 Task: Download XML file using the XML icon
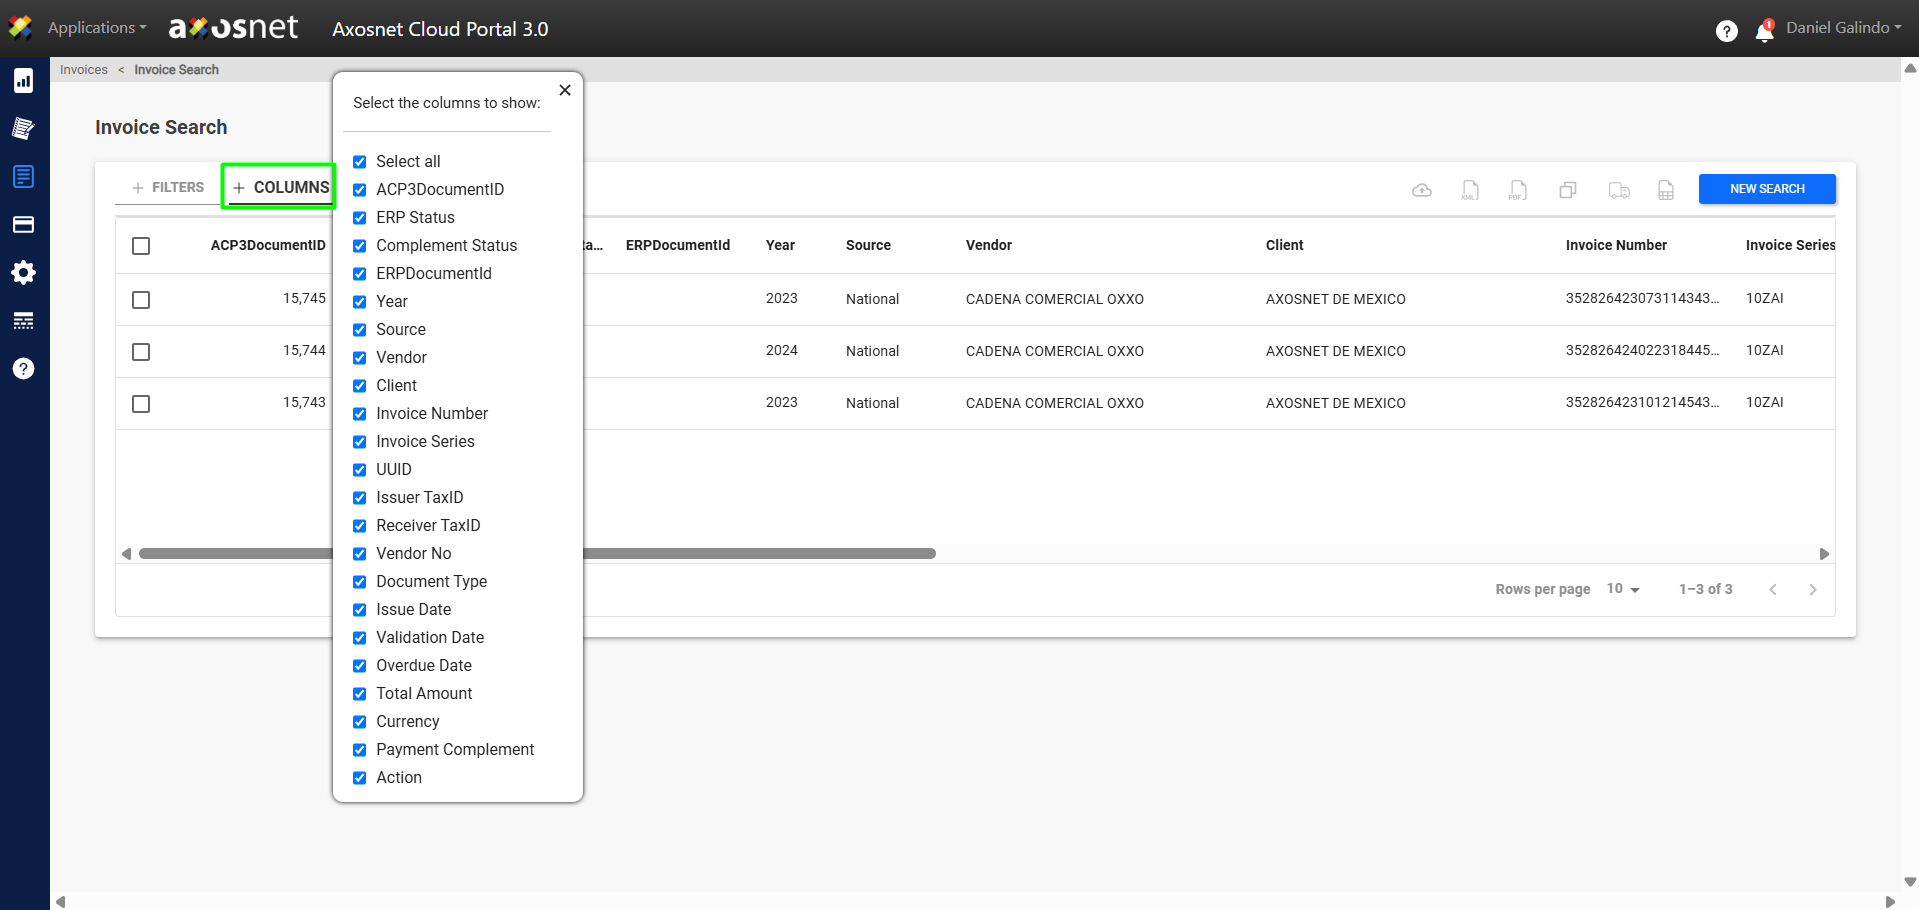pos(1470,190)
